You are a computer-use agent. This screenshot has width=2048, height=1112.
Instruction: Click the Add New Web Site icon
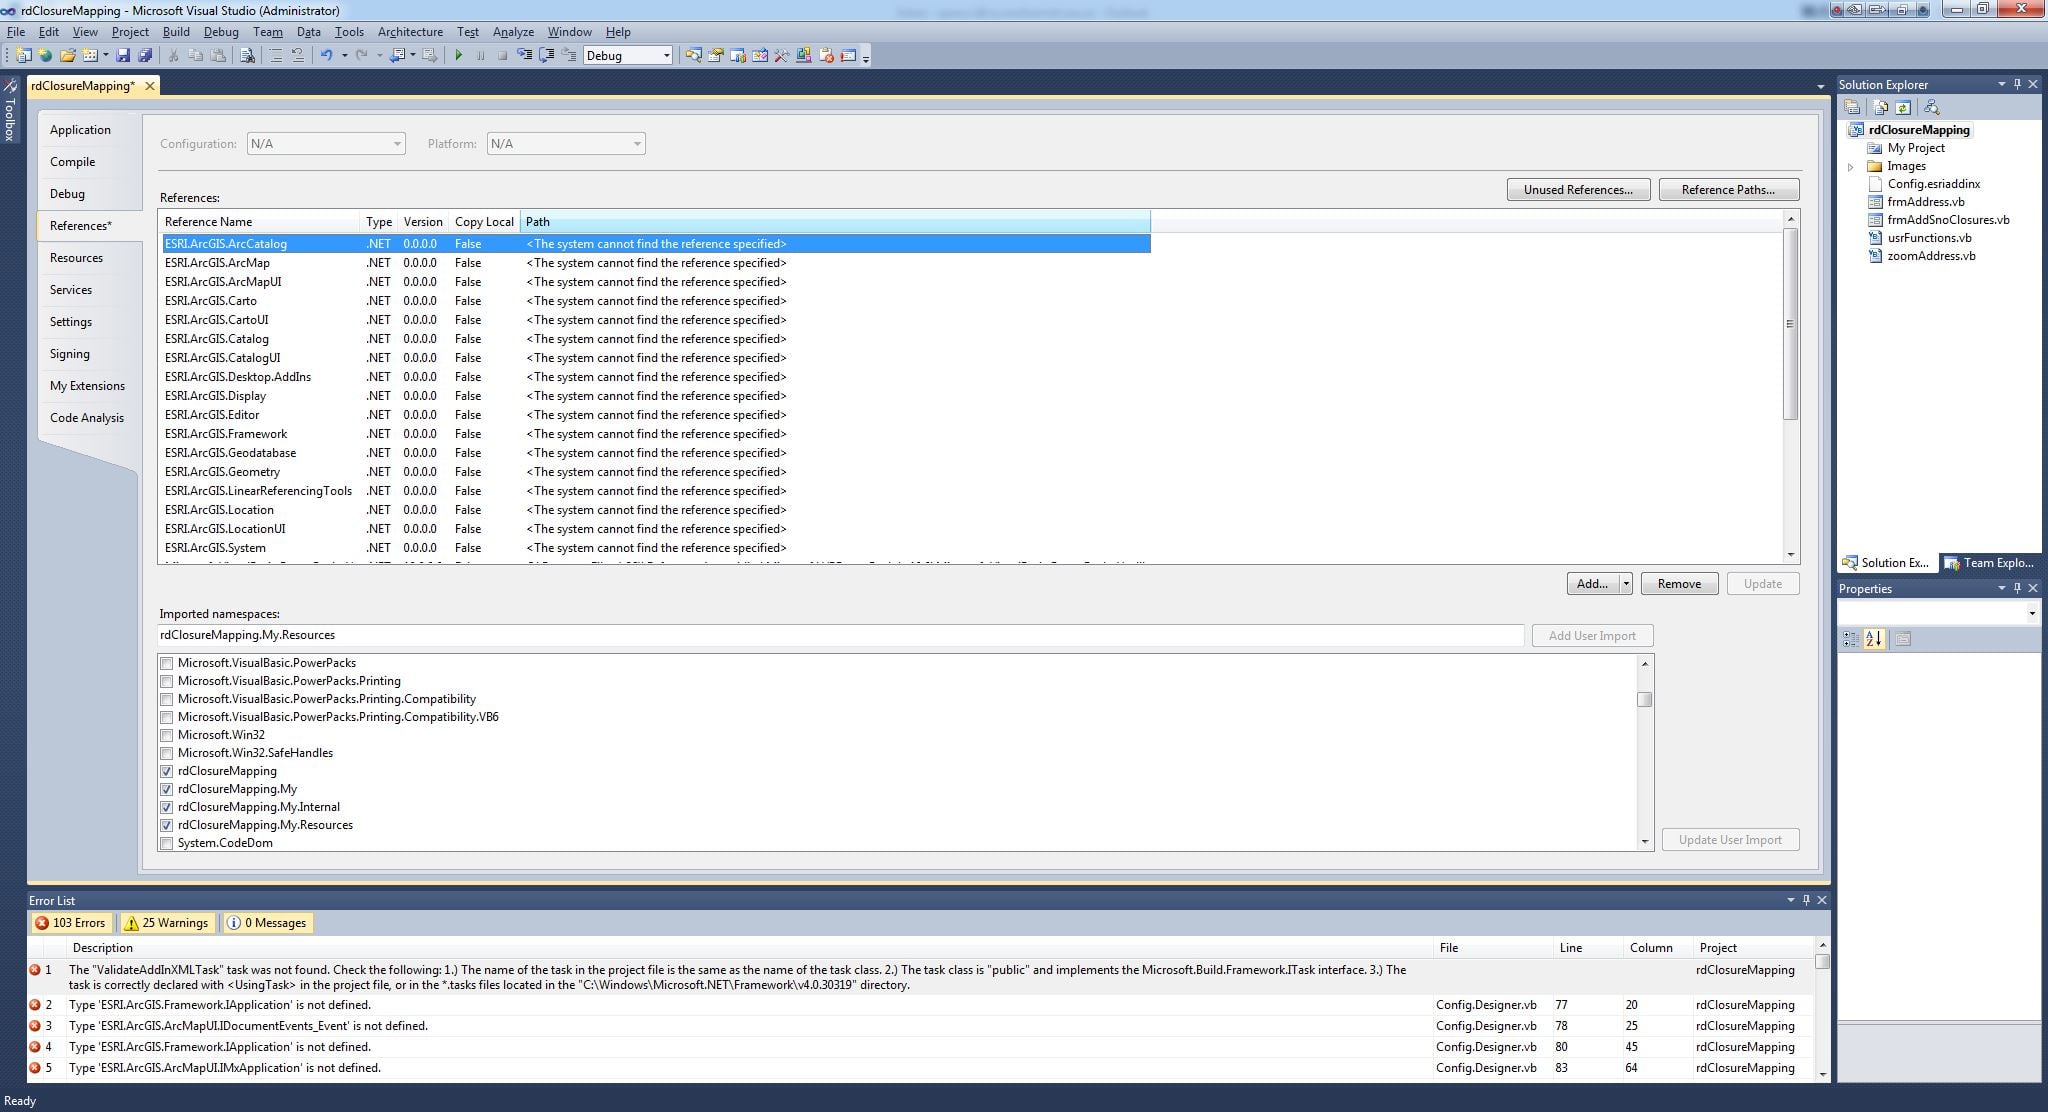tap(45, 56)
